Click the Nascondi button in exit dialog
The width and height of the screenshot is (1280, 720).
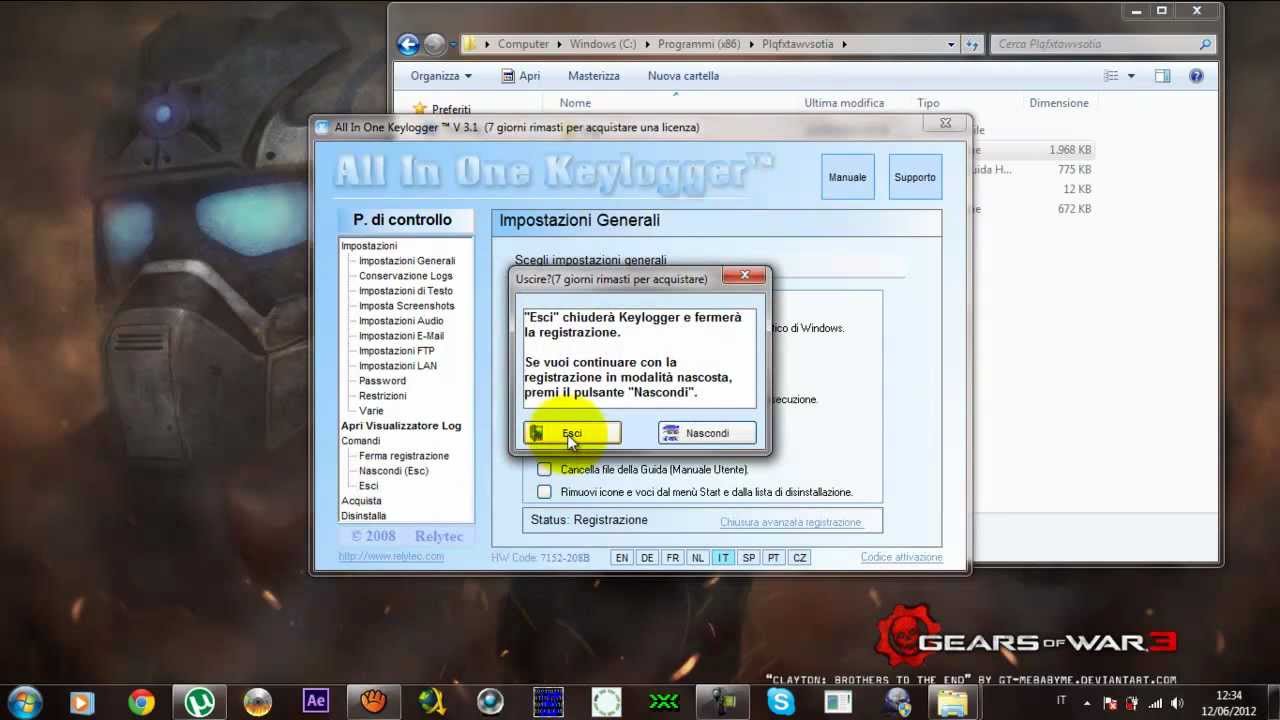(707, 433)
